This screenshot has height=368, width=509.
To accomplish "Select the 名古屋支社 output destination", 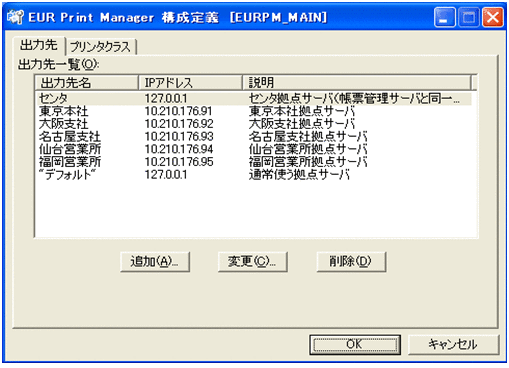I will pos(69,136).
